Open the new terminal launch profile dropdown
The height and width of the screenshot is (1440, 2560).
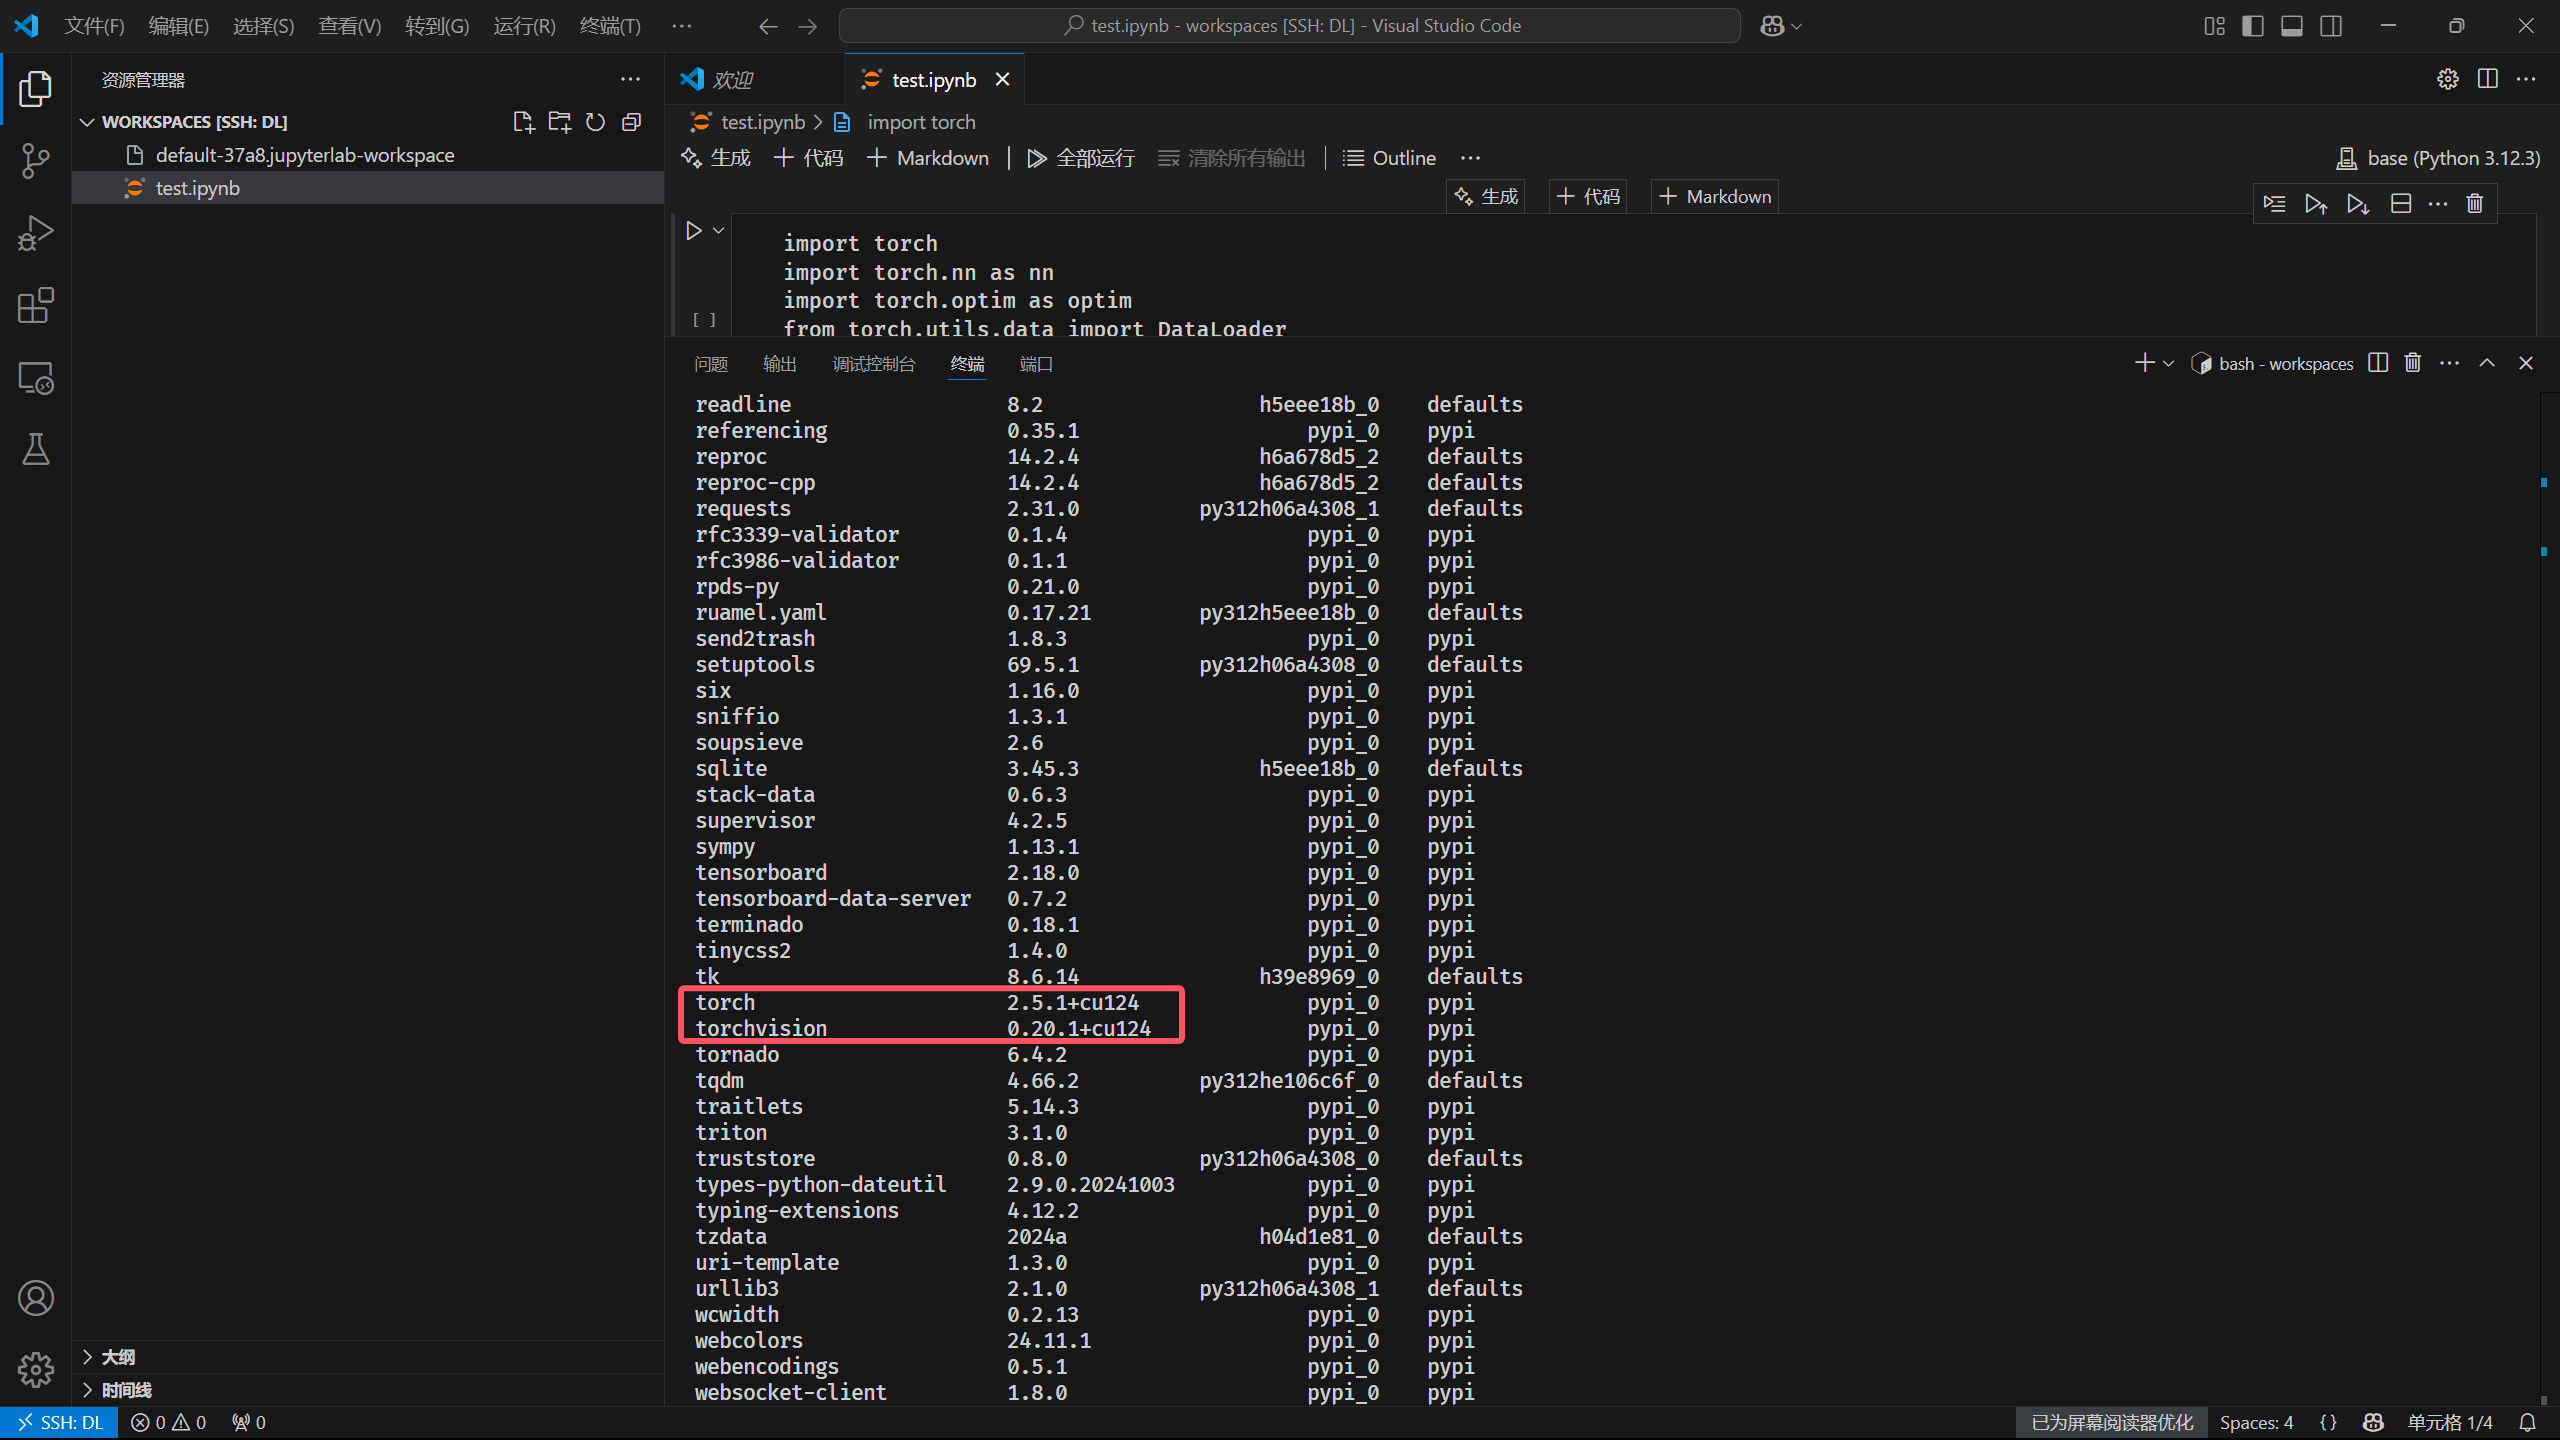coord(2169,364)
